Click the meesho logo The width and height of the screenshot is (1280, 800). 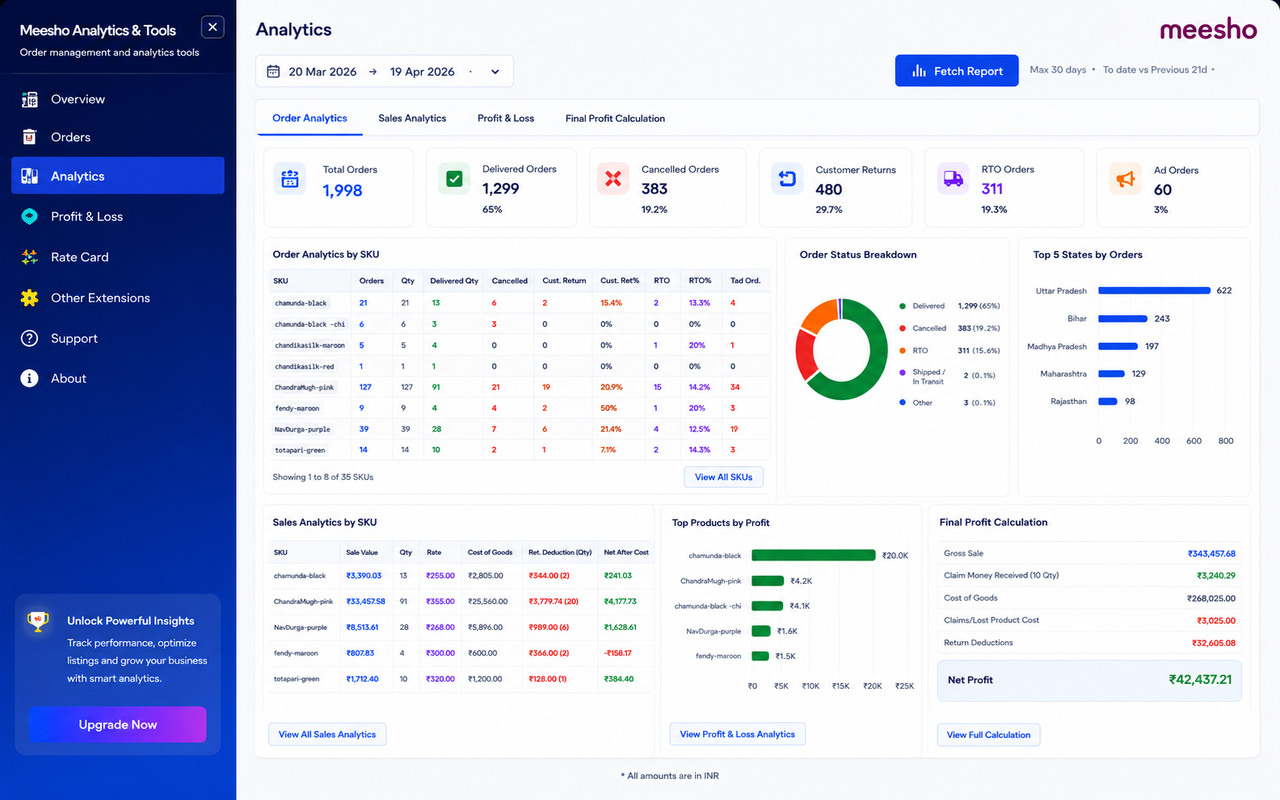click(x=1208, y=30)
